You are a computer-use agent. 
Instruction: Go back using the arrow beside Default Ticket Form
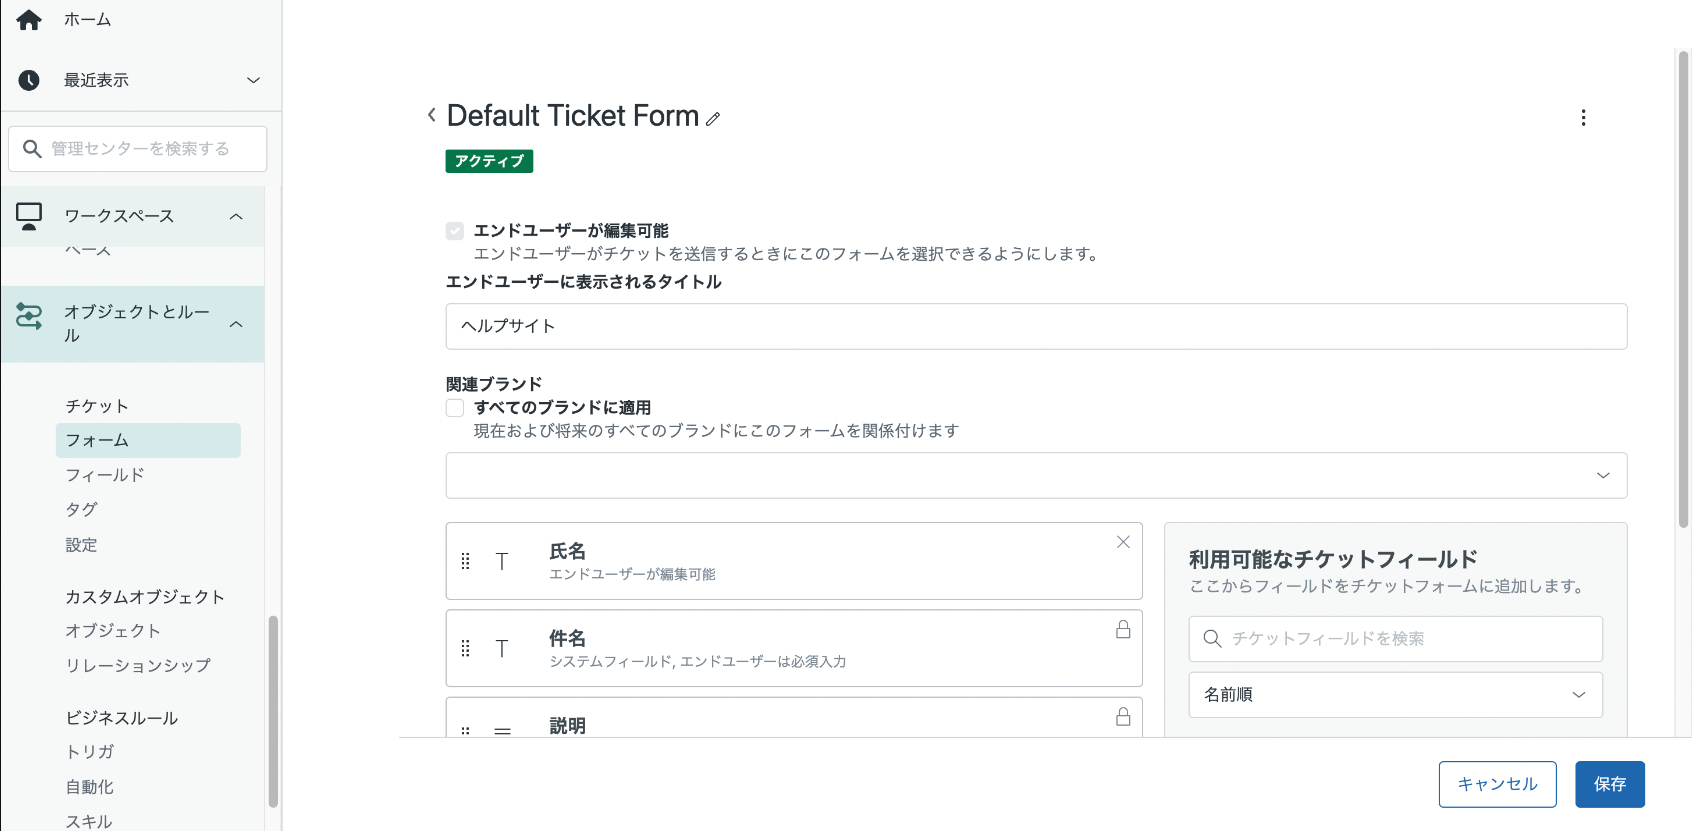[431, 115]
